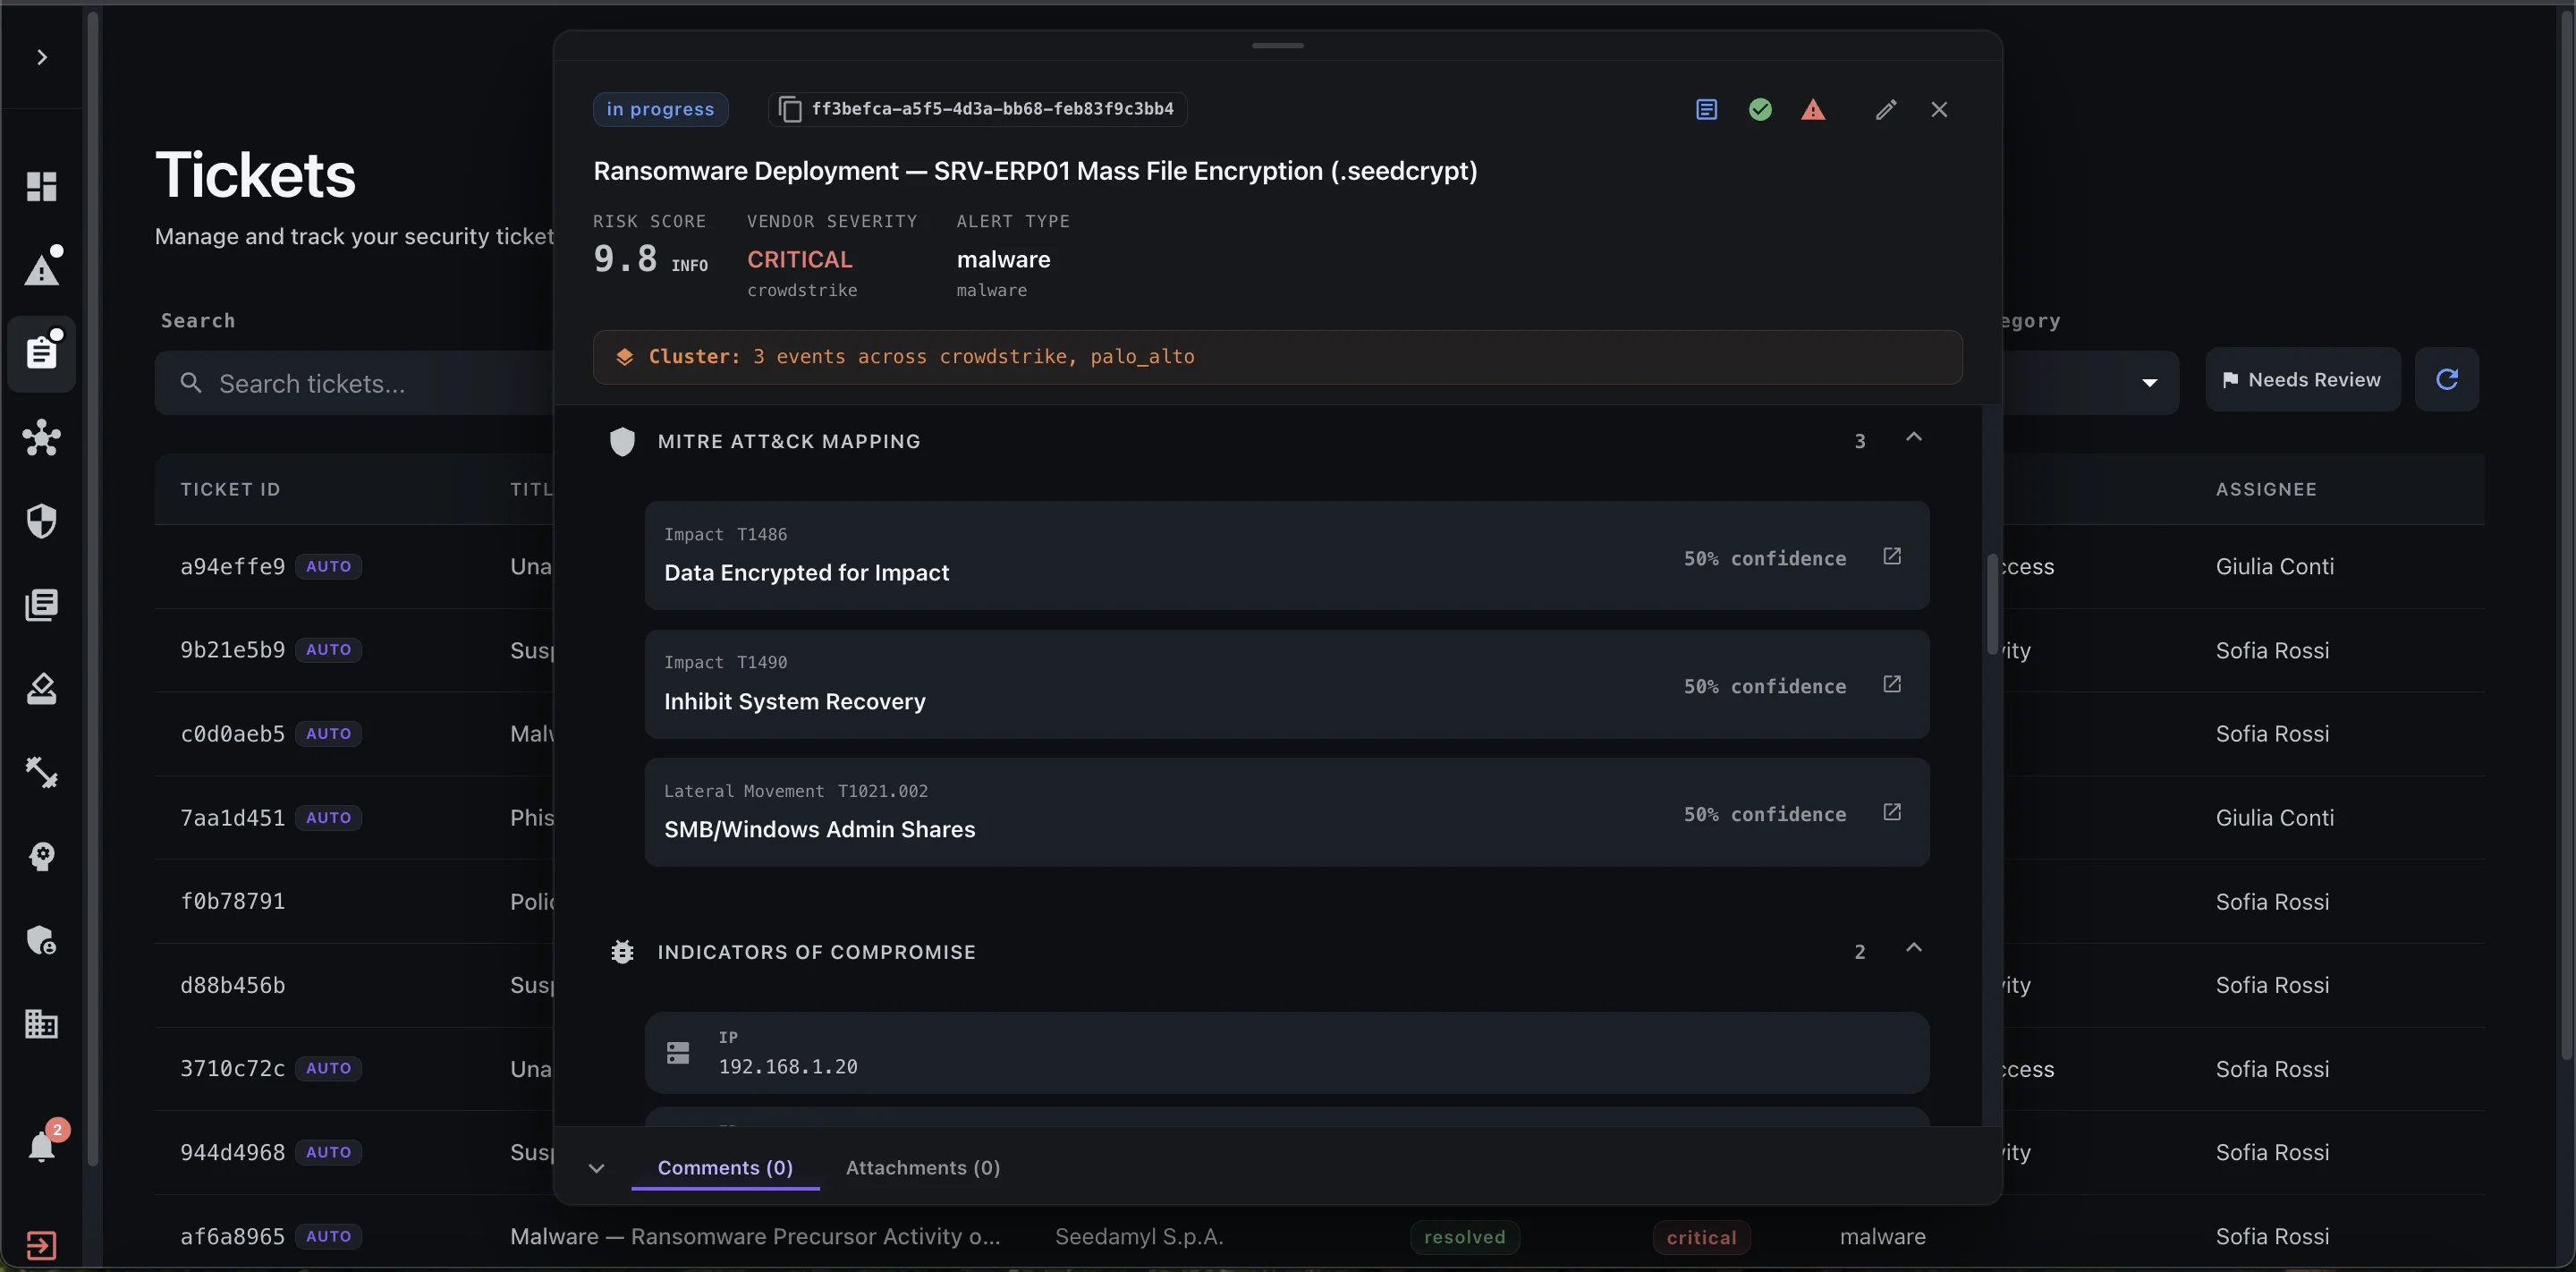Screen dimensions: 2576x1272
Task: Click the resolved status badge on af6a8965 row
Action: 1464,1237
